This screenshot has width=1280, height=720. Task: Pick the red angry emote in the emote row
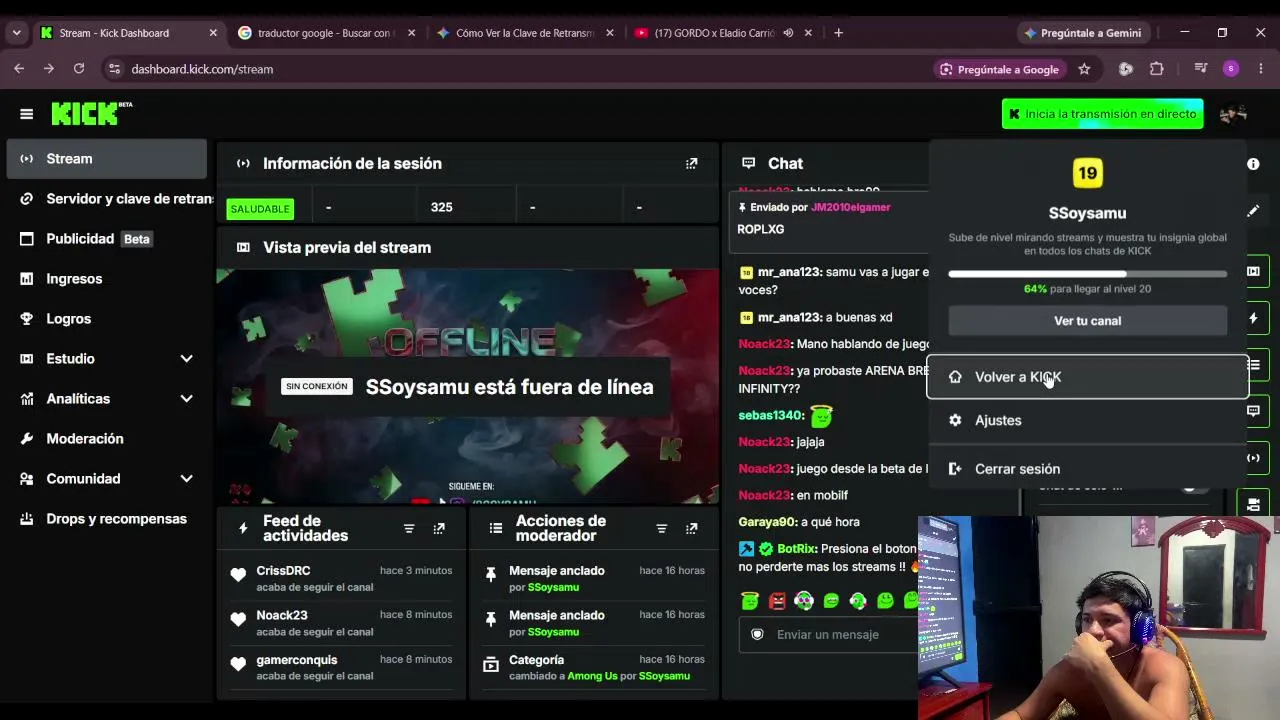pos(777,600)
